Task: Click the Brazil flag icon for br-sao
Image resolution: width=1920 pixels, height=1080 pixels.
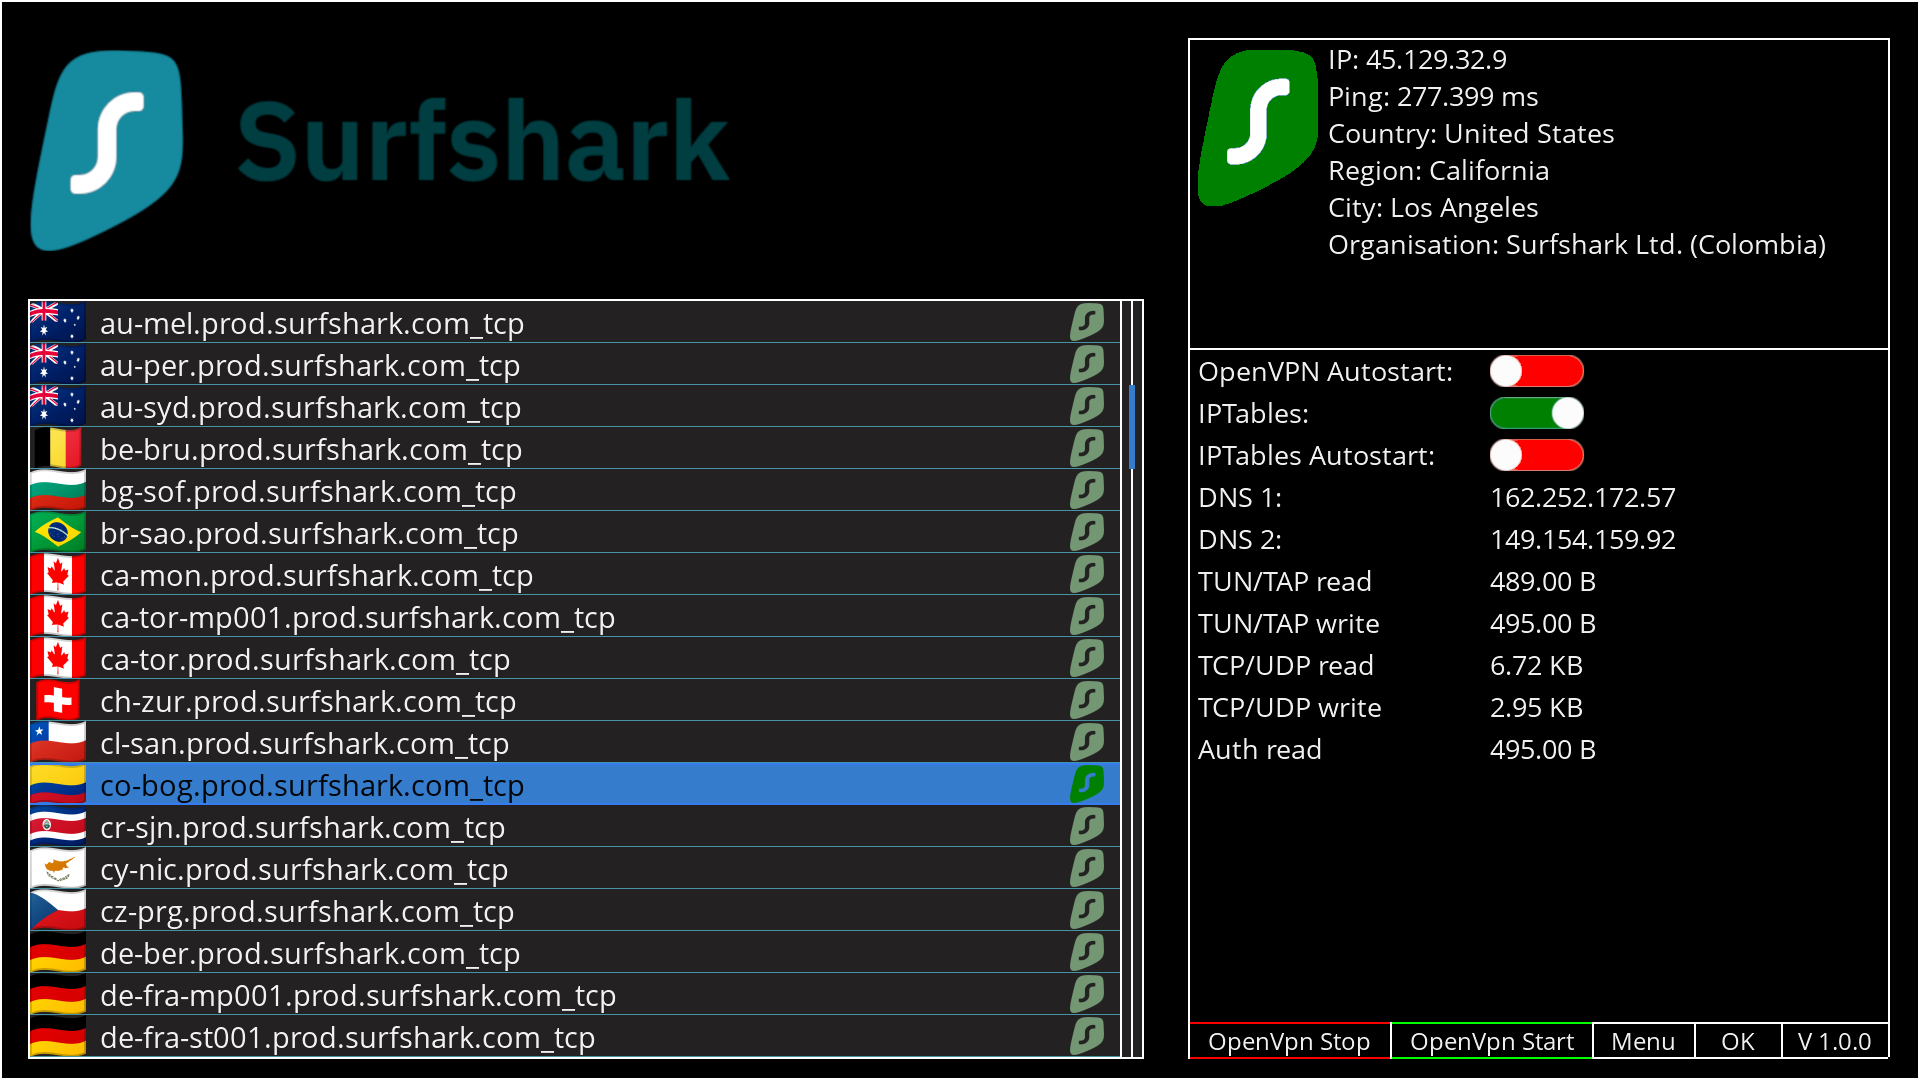Action: click(x=57, y=532)
